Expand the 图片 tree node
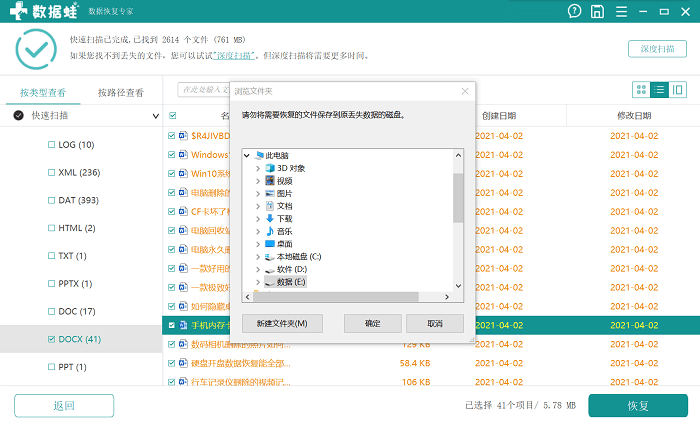 click(258, 194)
